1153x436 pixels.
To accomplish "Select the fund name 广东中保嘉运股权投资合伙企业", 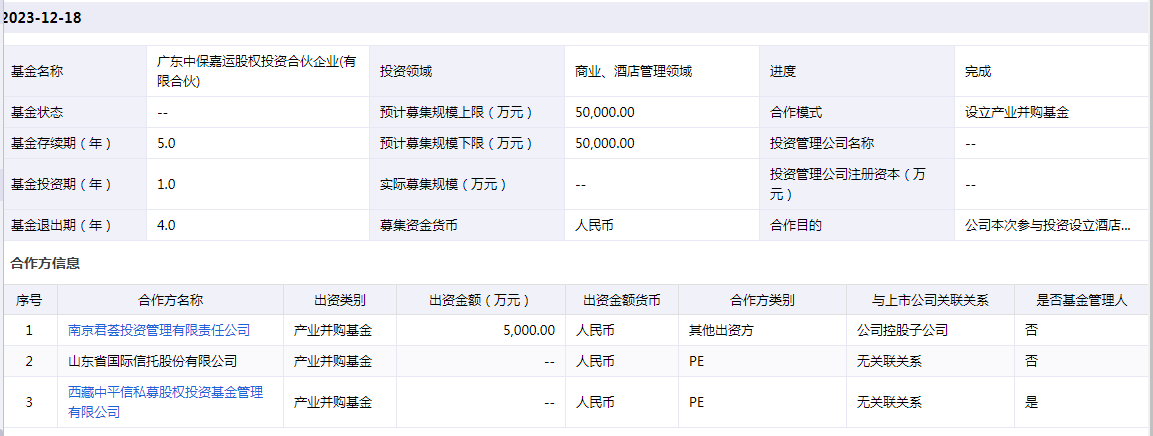I will click(x=256, y=71).
